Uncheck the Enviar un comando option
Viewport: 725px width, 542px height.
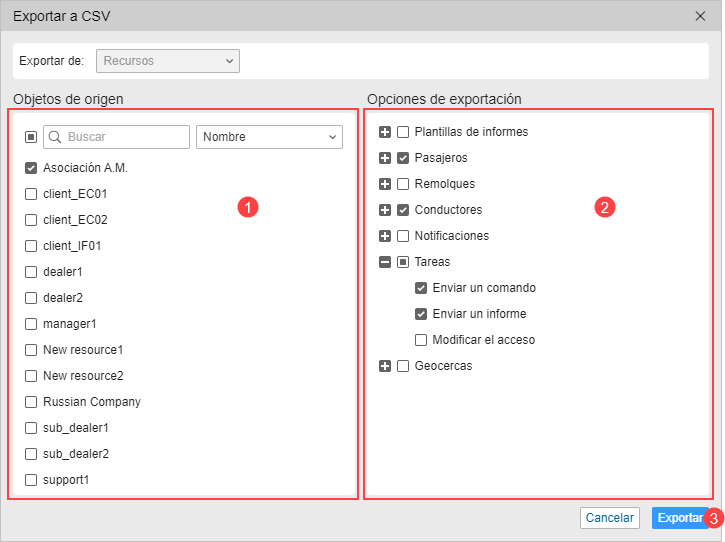point(421,288)
